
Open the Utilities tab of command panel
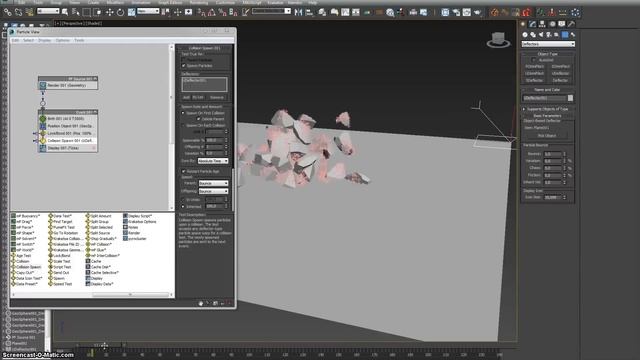[571, 24]
